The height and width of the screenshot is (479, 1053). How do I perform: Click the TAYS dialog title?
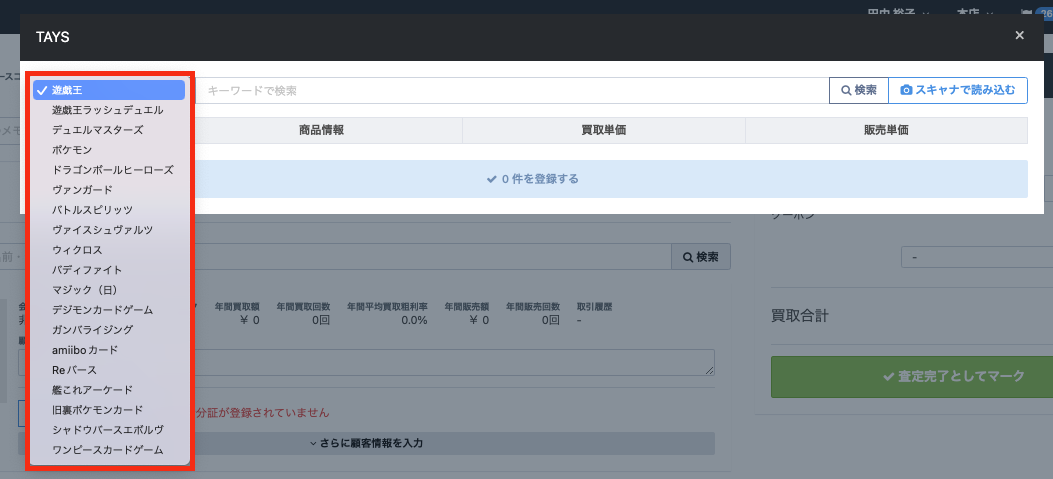(x=53, y=38)
